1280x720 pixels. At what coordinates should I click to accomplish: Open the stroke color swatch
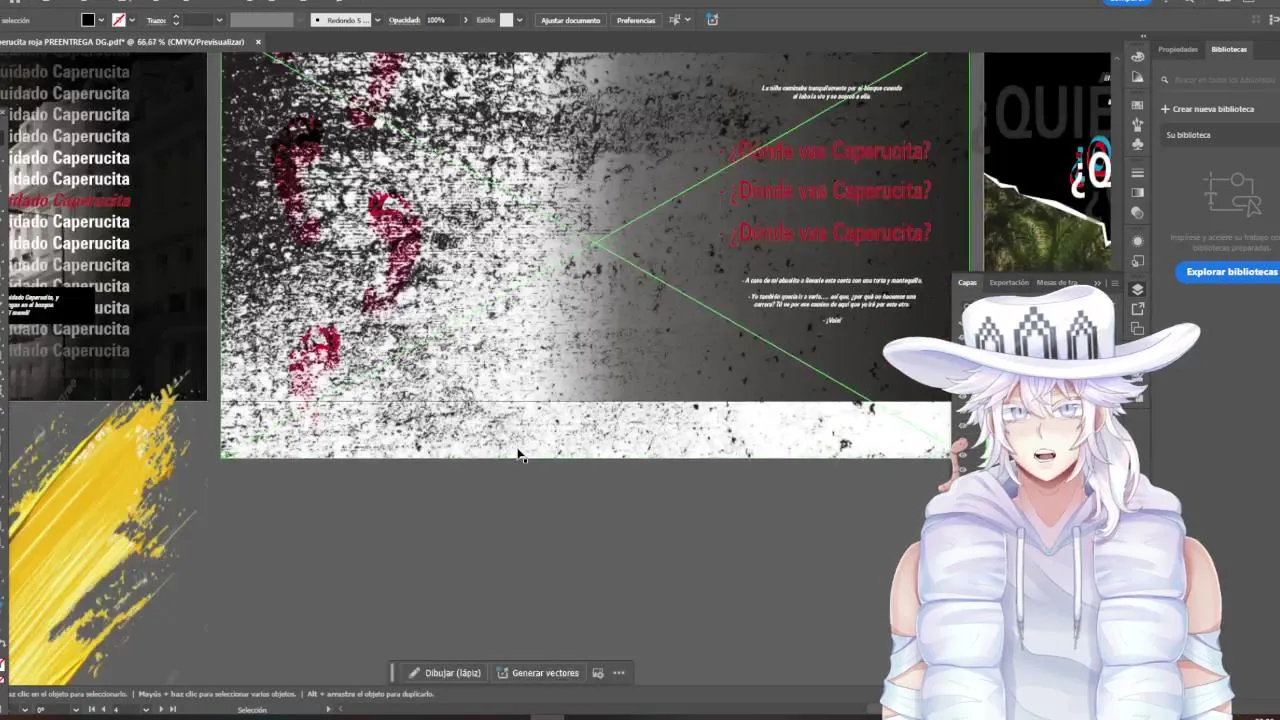[119, 20]
